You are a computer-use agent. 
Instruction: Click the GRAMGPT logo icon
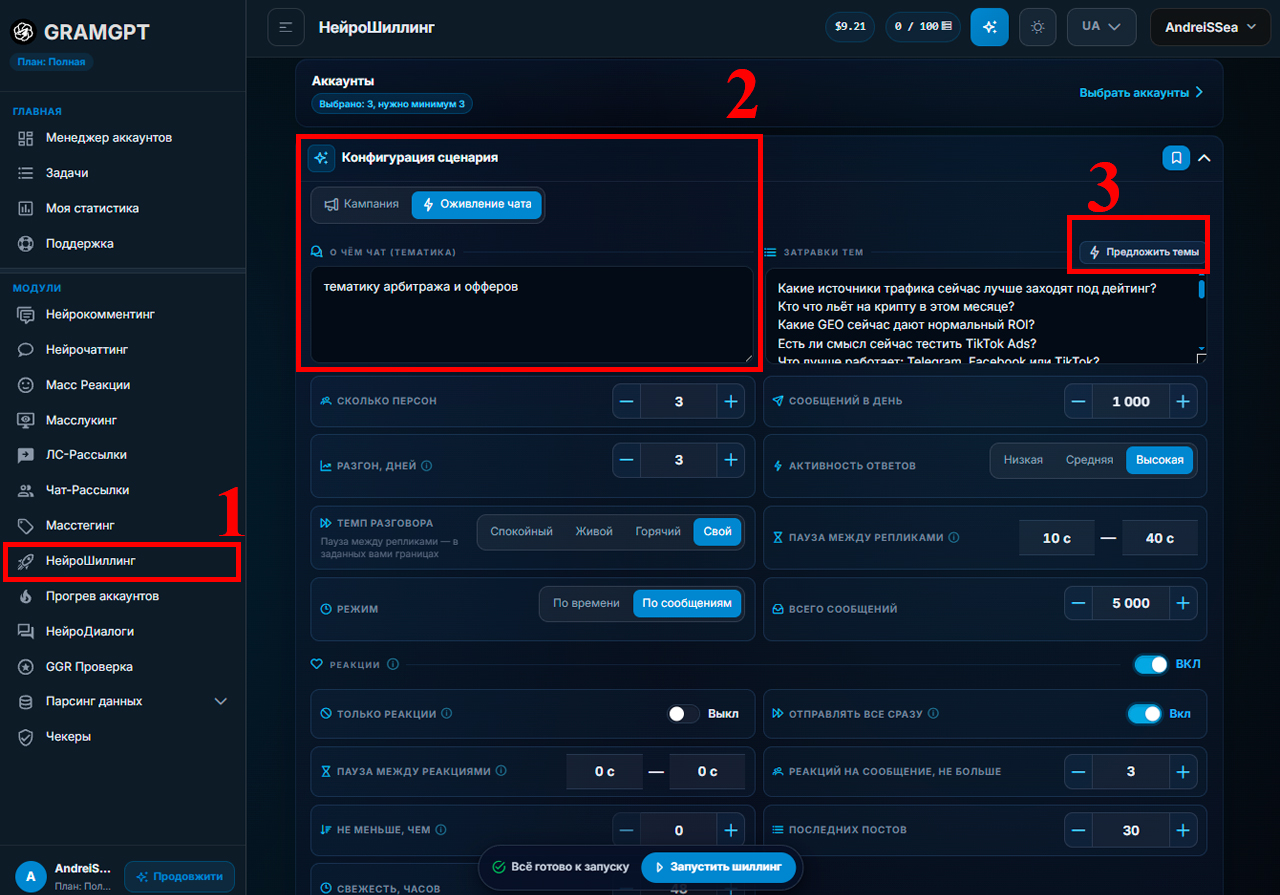[x=23, y=32]
